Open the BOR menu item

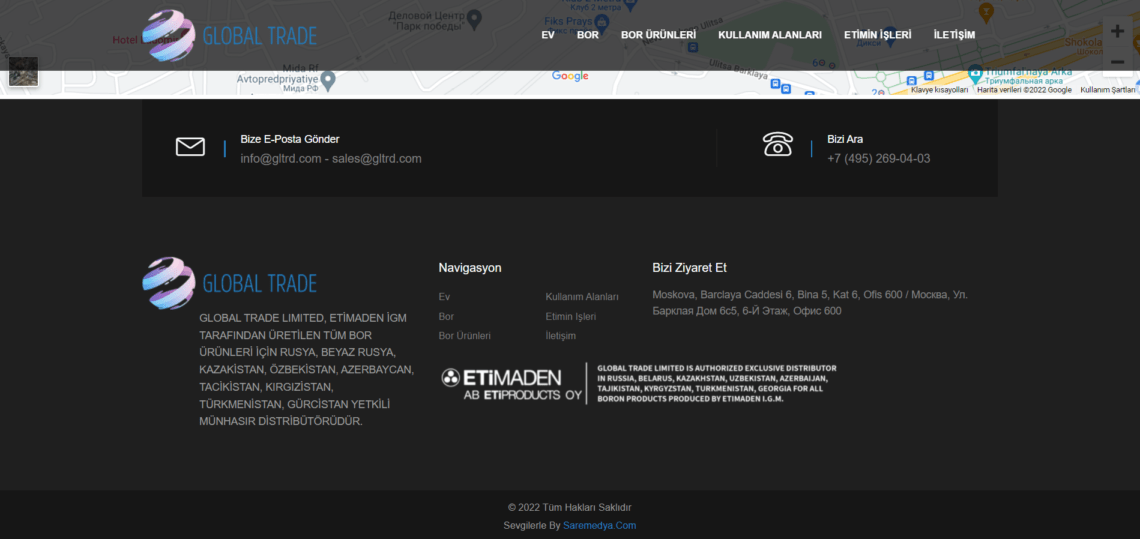click(588, 35)
